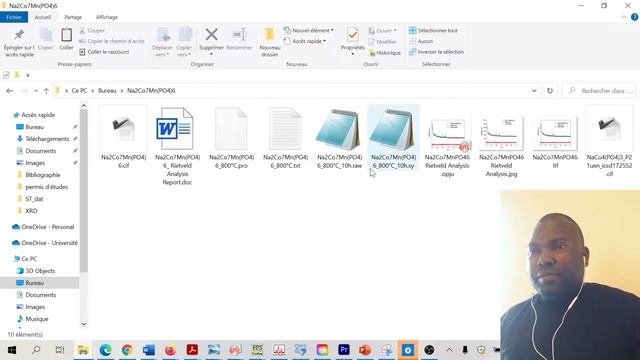640x360 pixels.
Task: Select file Na2Co7Mn(PO4)6_800°C_10h.xy
Action: tap(393, 138)
